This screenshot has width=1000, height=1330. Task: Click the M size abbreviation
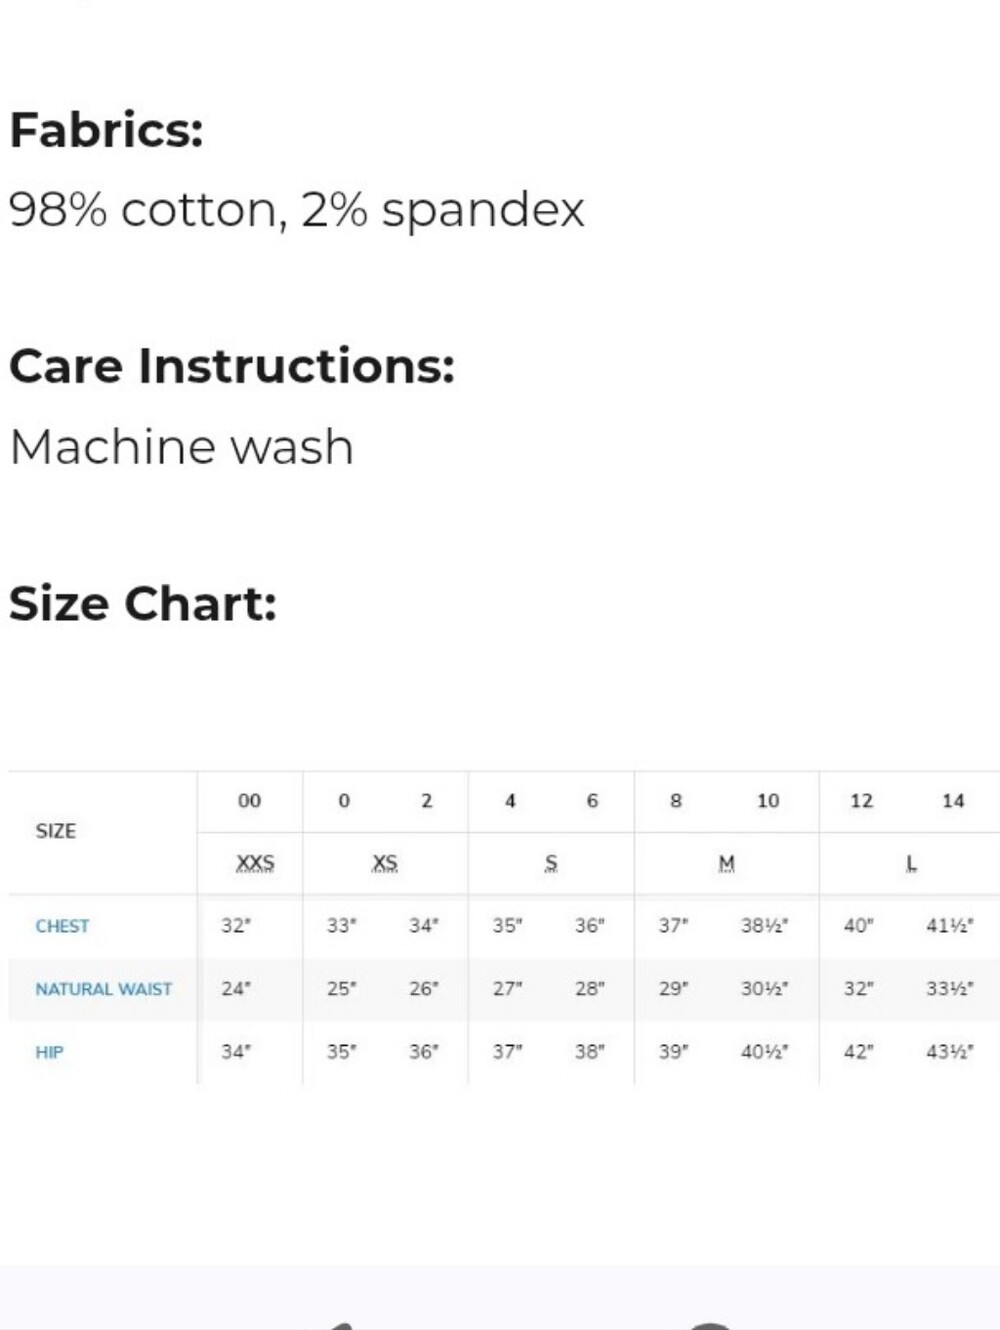coord(727,863)
